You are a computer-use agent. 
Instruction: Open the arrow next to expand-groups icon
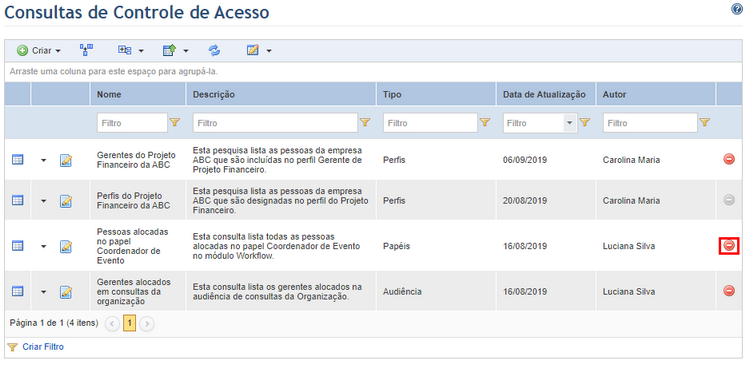coord(141,51)
